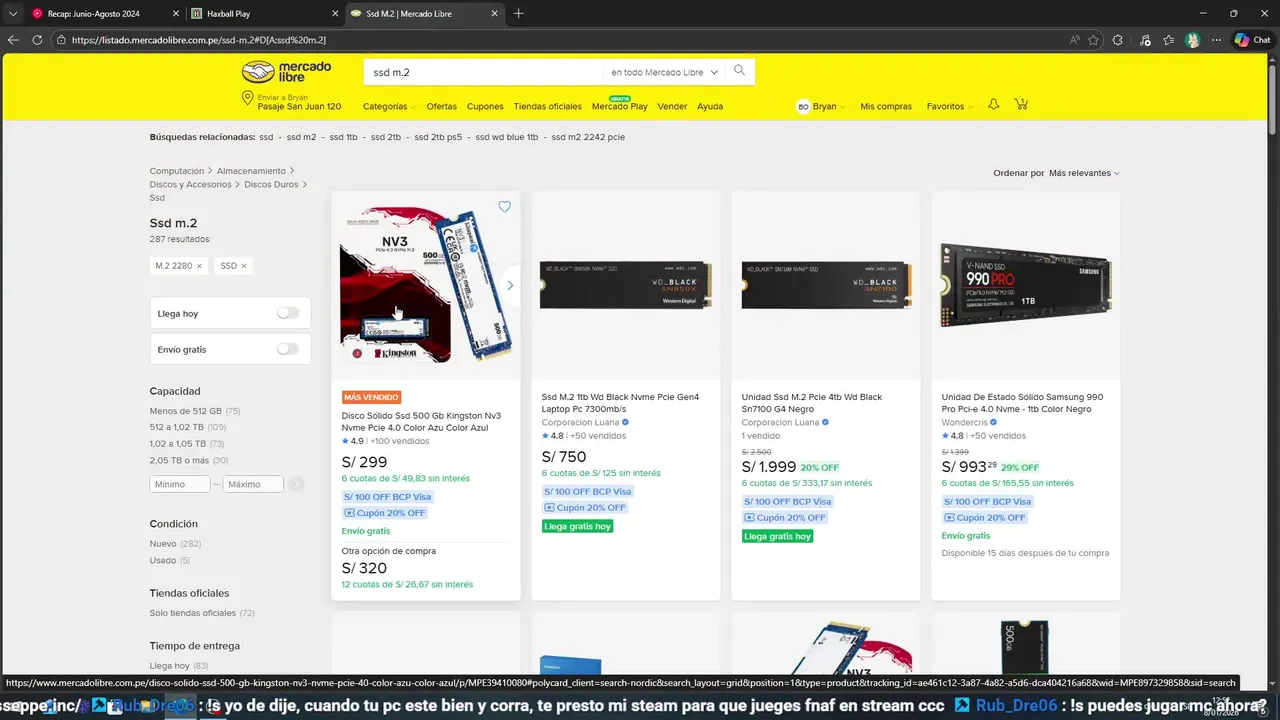This screenshot has height=720, width=1280.
Task: Click the 'ssd m.2' search box
Action: (x=485, y=72)
